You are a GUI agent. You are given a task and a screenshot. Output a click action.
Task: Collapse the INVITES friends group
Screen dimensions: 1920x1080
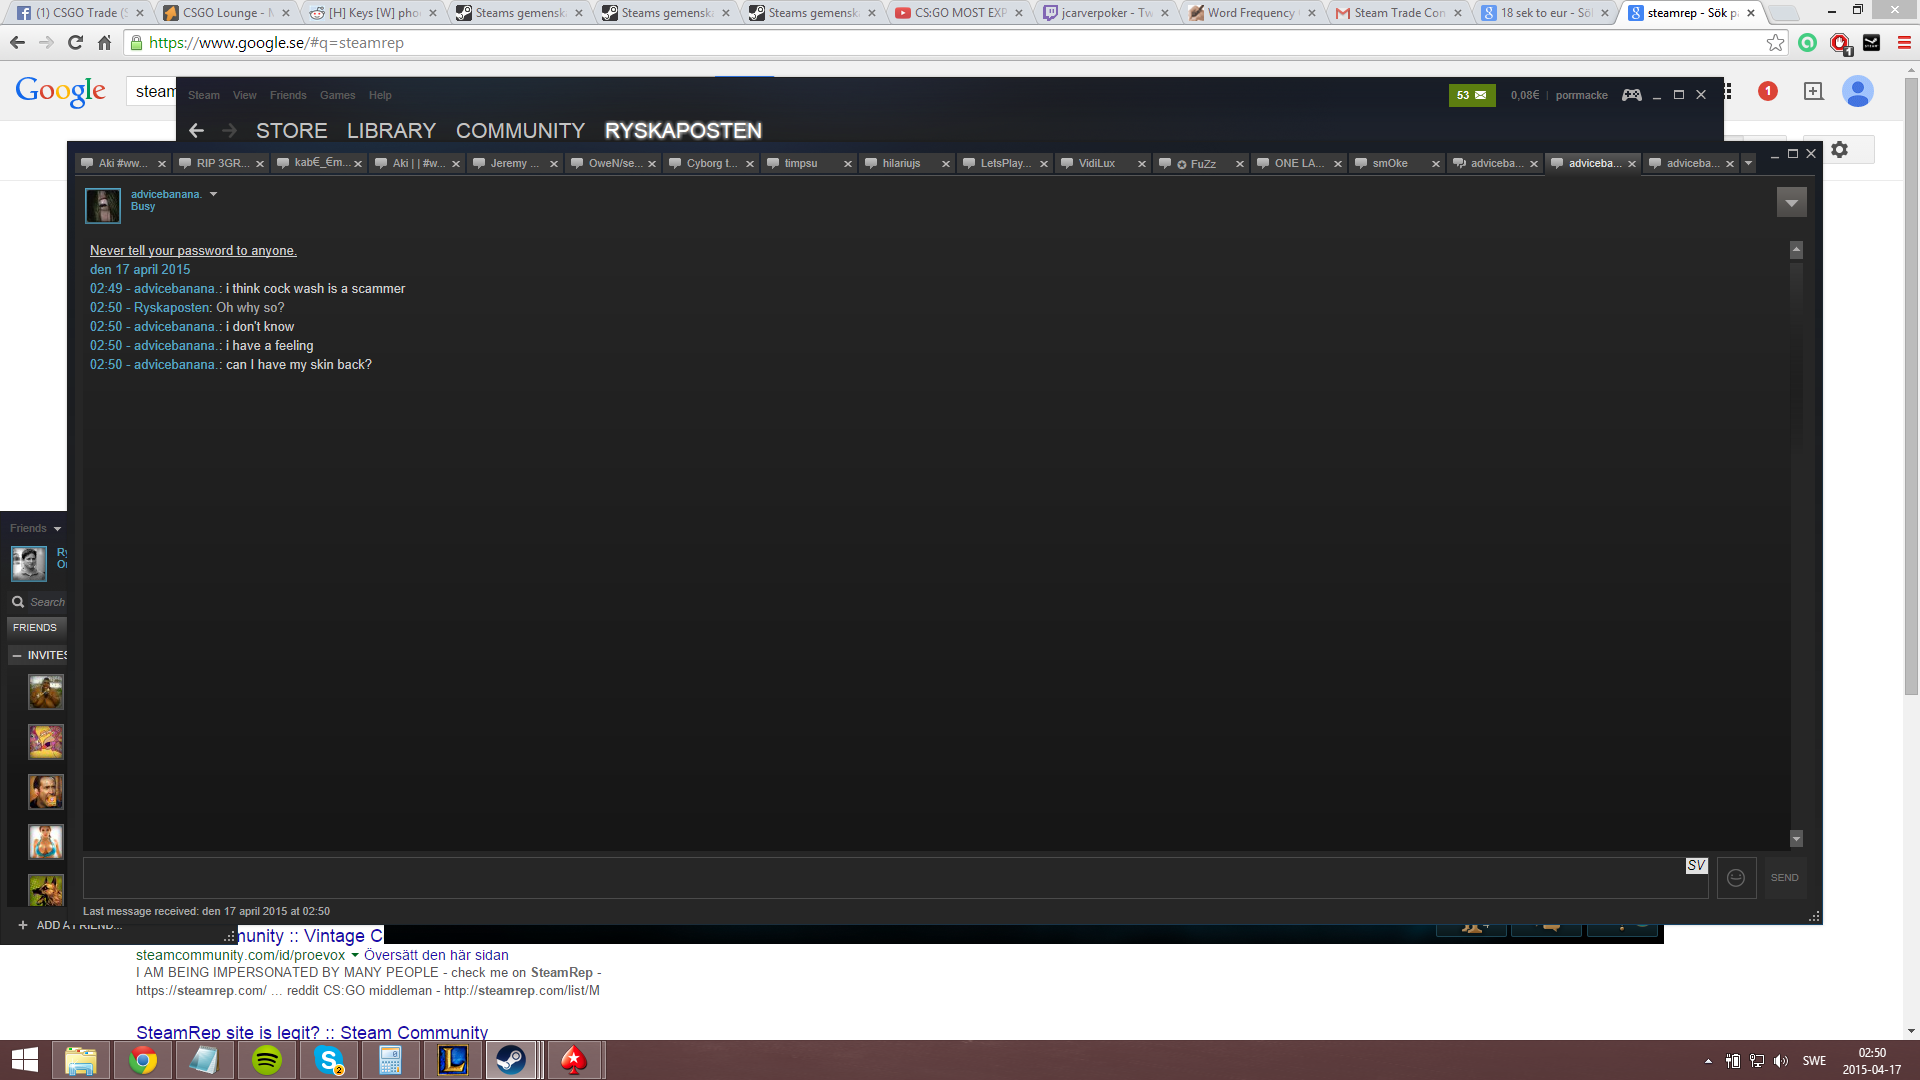17,655
